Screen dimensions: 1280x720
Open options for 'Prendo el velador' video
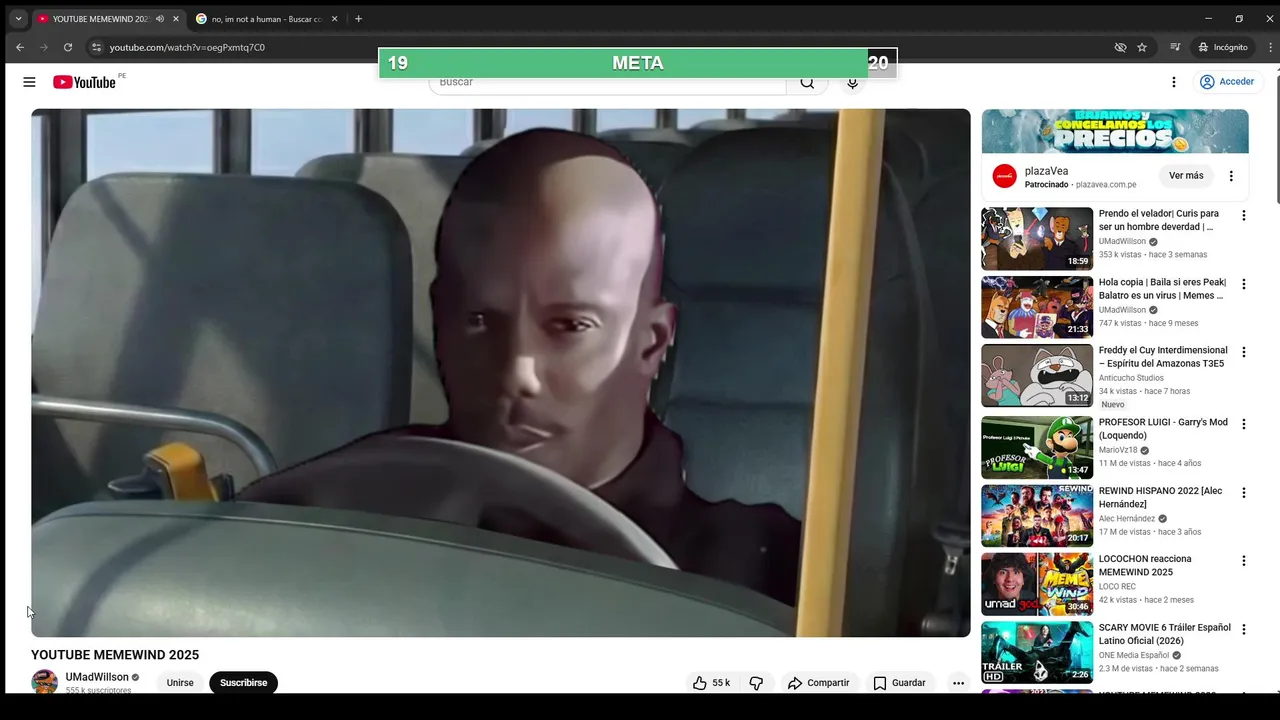coord(1244,215)
